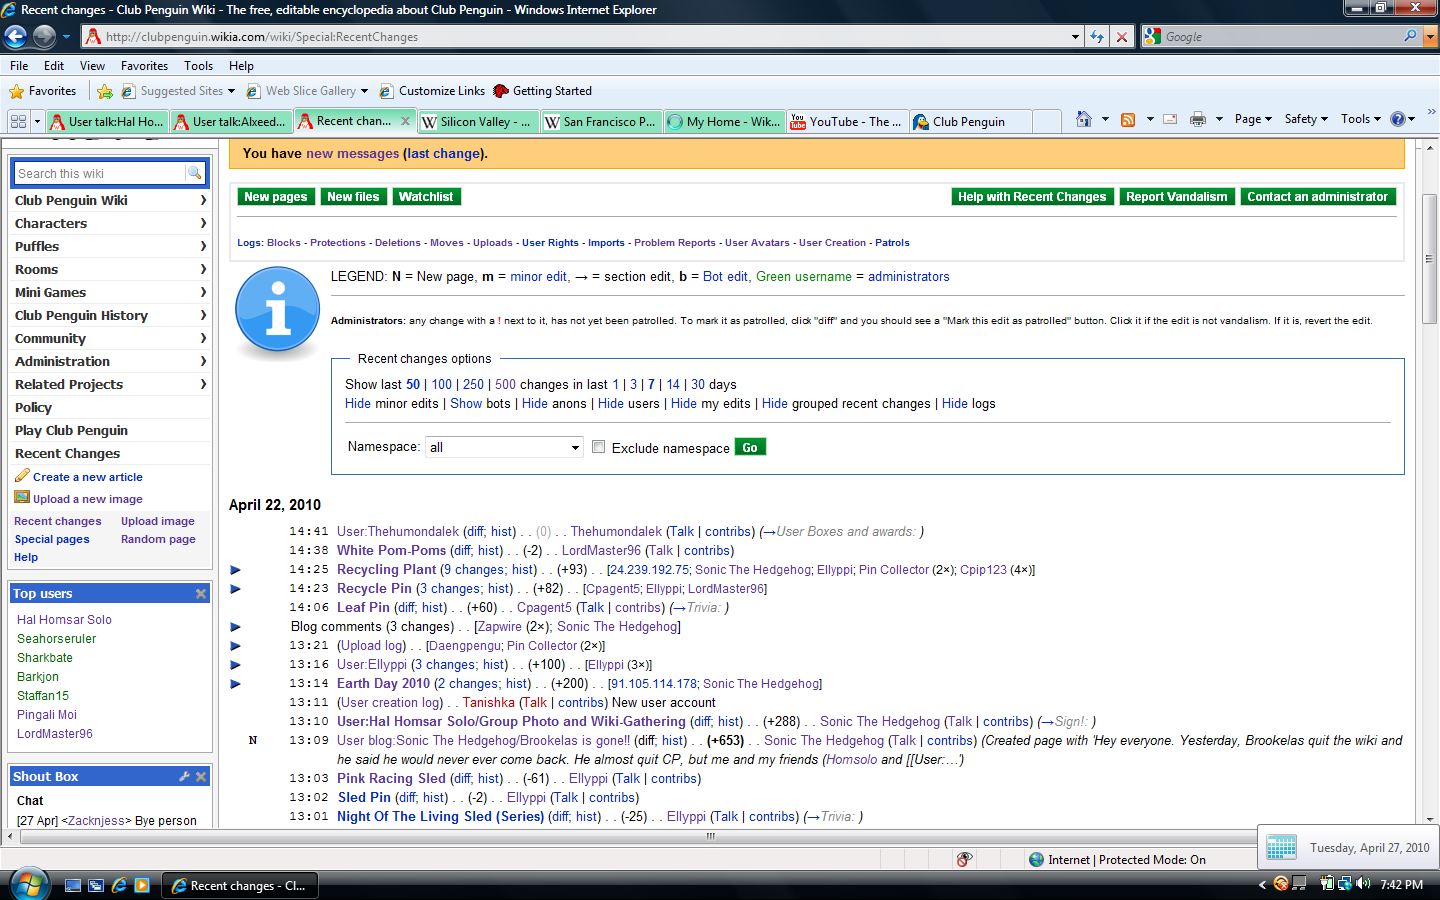1440x900 pixels.
Task: Click the Report Vandalism button
Action: tap(1177, 197)
